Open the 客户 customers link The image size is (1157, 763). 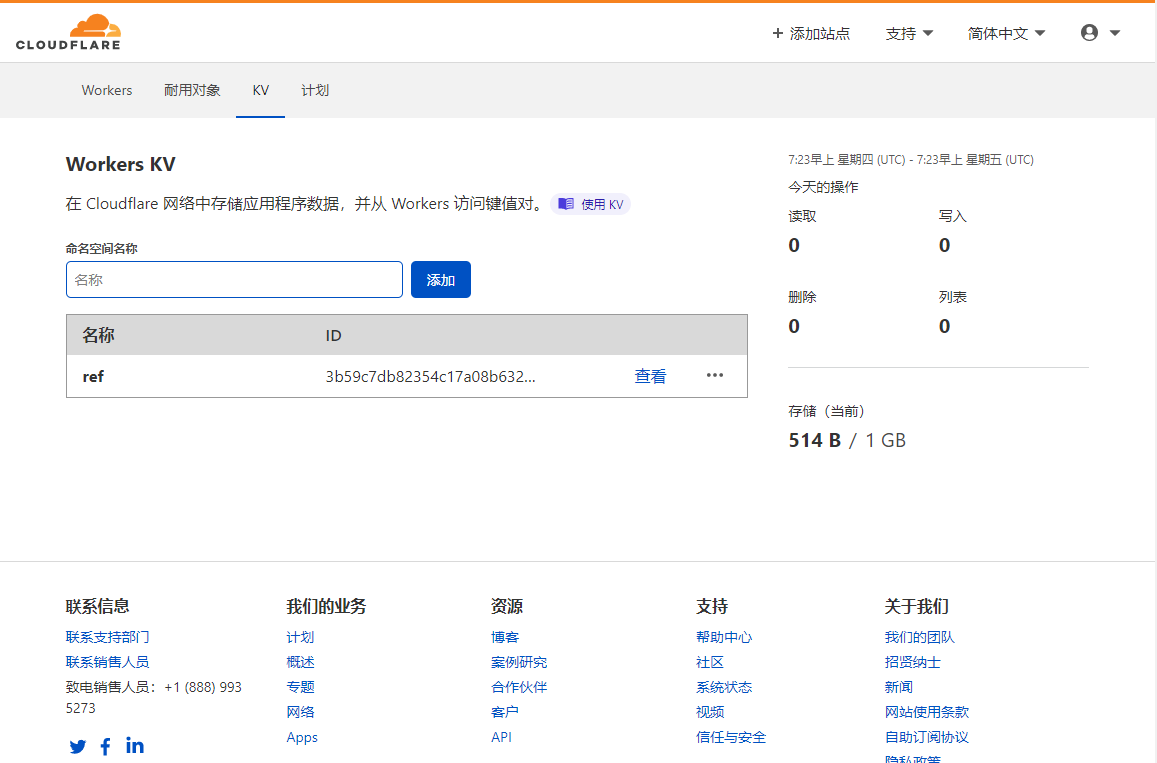coord(505,712)
